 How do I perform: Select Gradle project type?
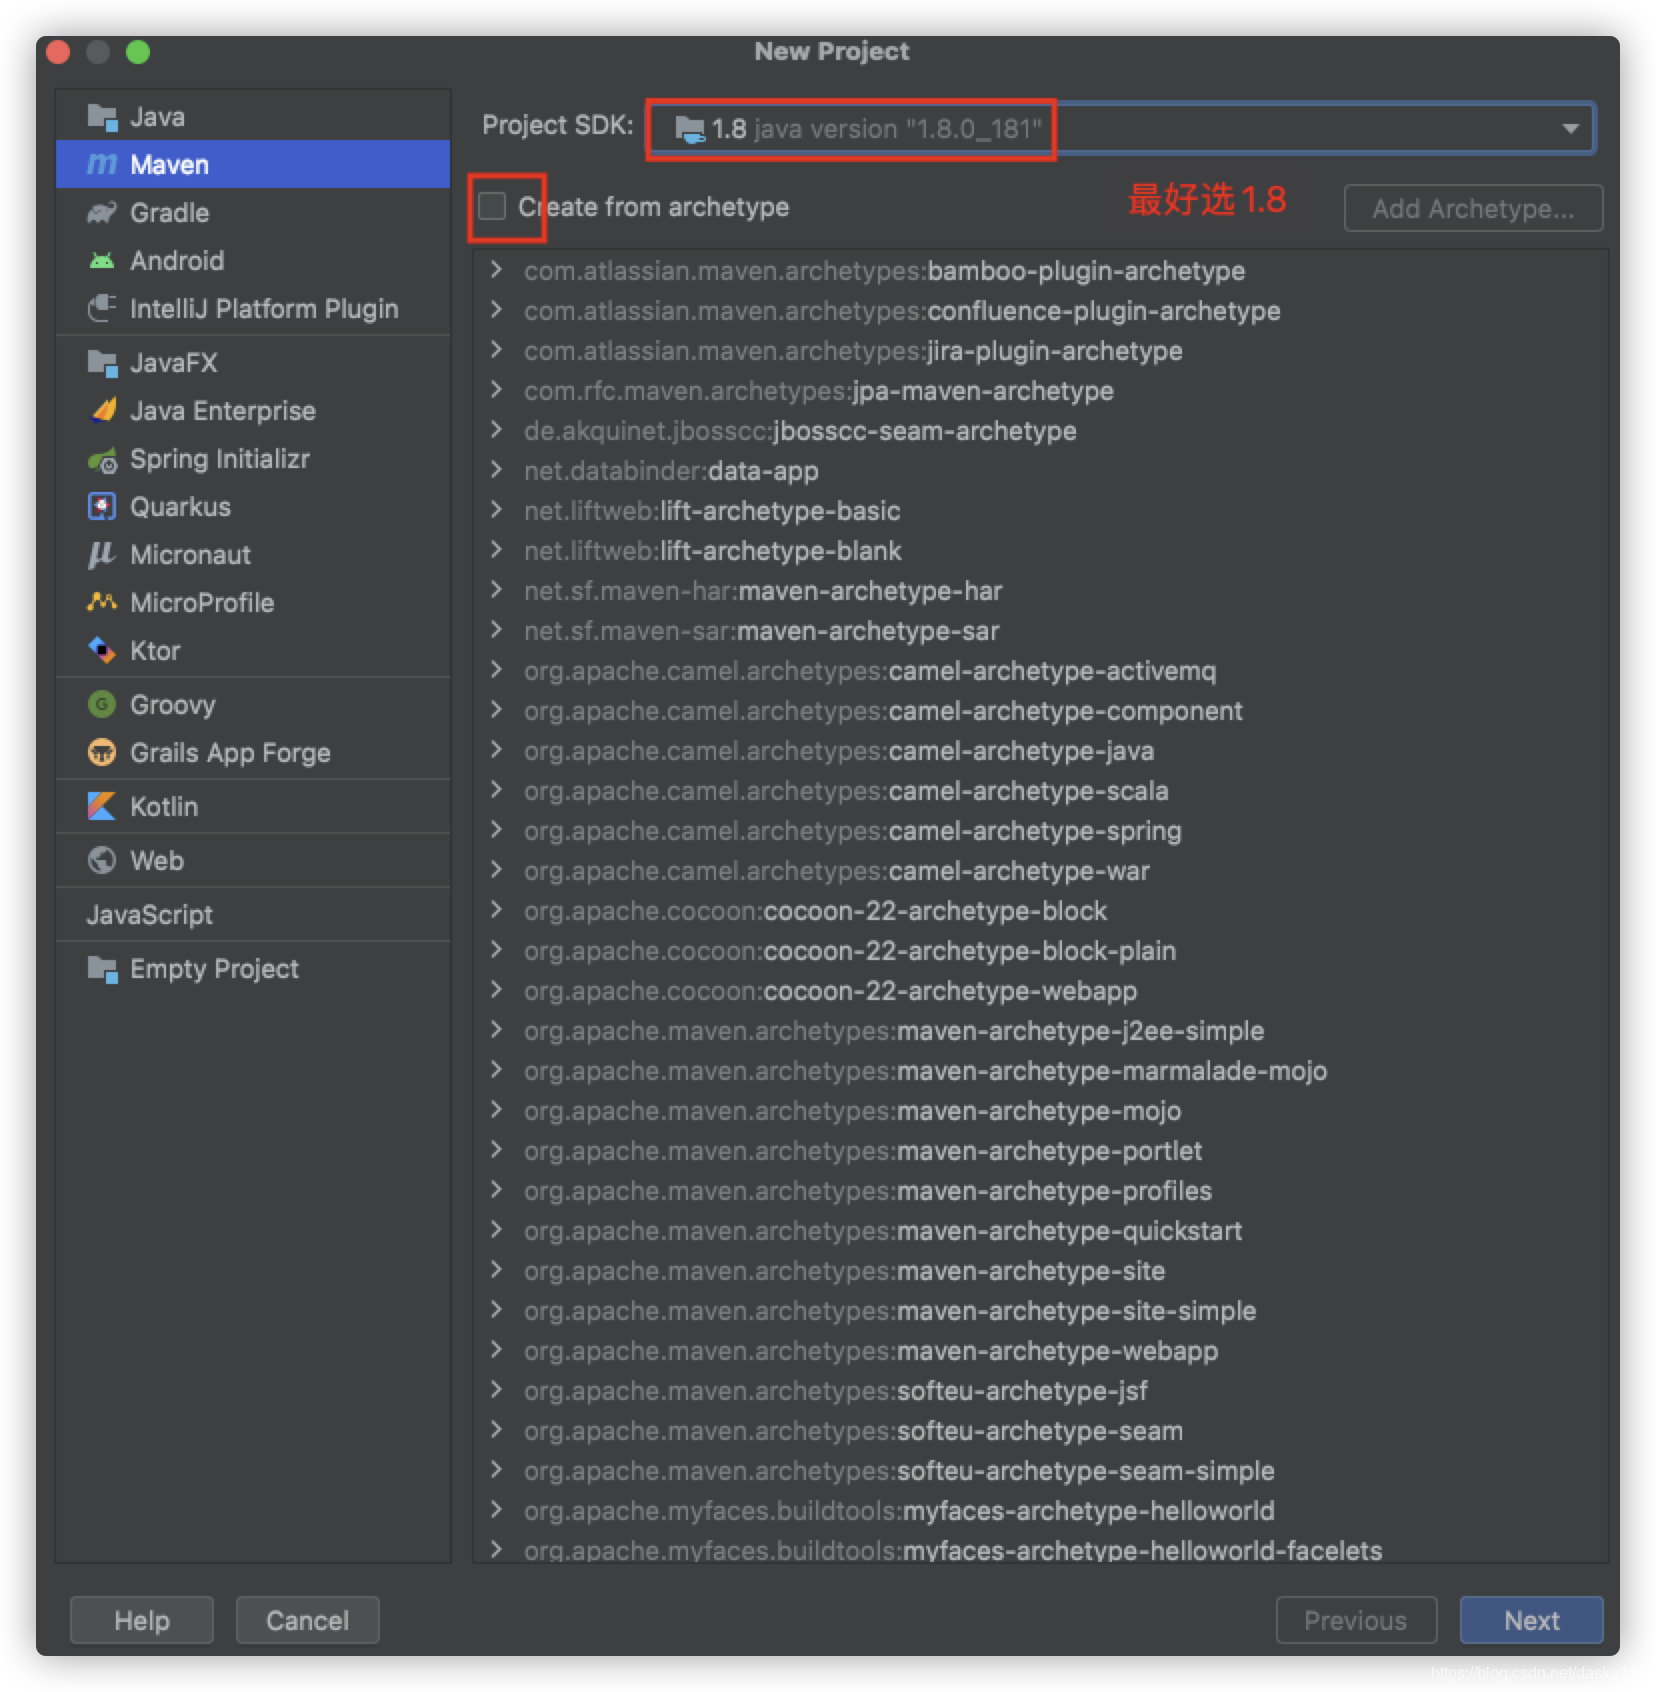tap(253, 213)
